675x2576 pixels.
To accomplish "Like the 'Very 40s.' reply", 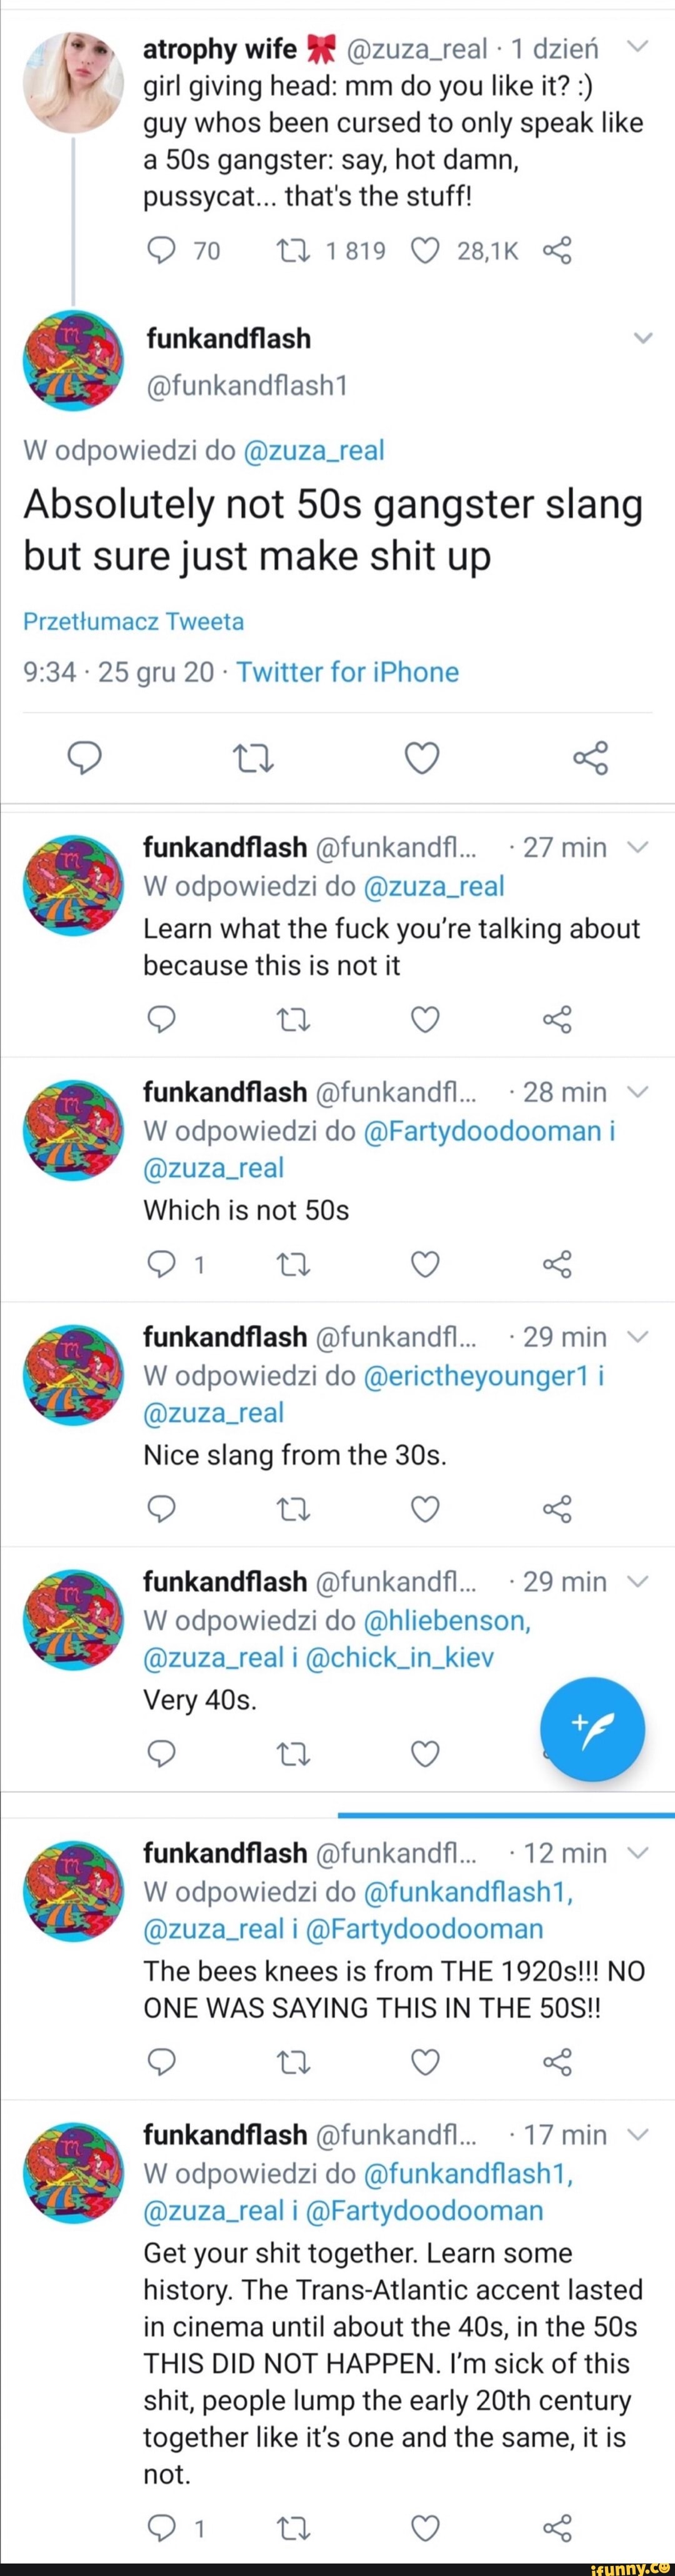I will (425, 1753).
